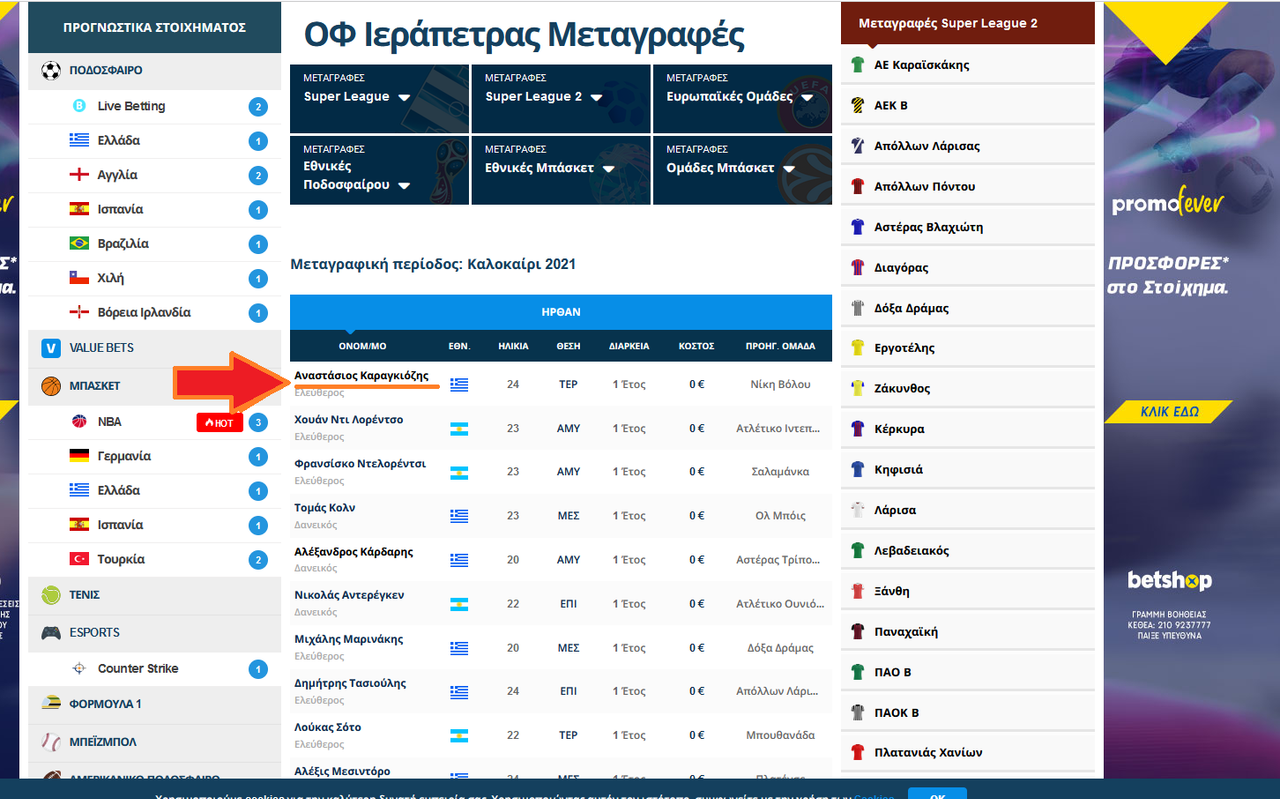This screenshot has height=799, width=1280.
Task: Click the Counter Strike crosshair icon
Action: (x=79, y=668)
